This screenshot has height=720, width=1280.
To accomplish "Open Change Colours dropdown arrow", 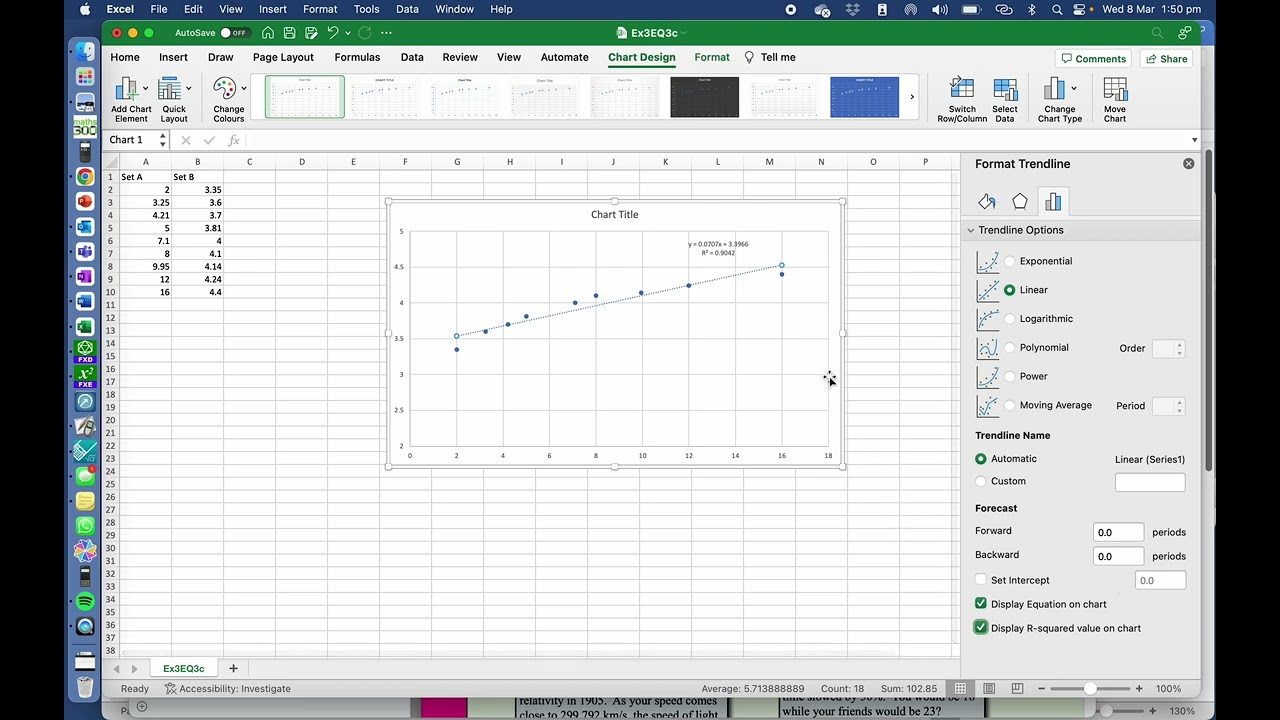I will pos(243,89).
